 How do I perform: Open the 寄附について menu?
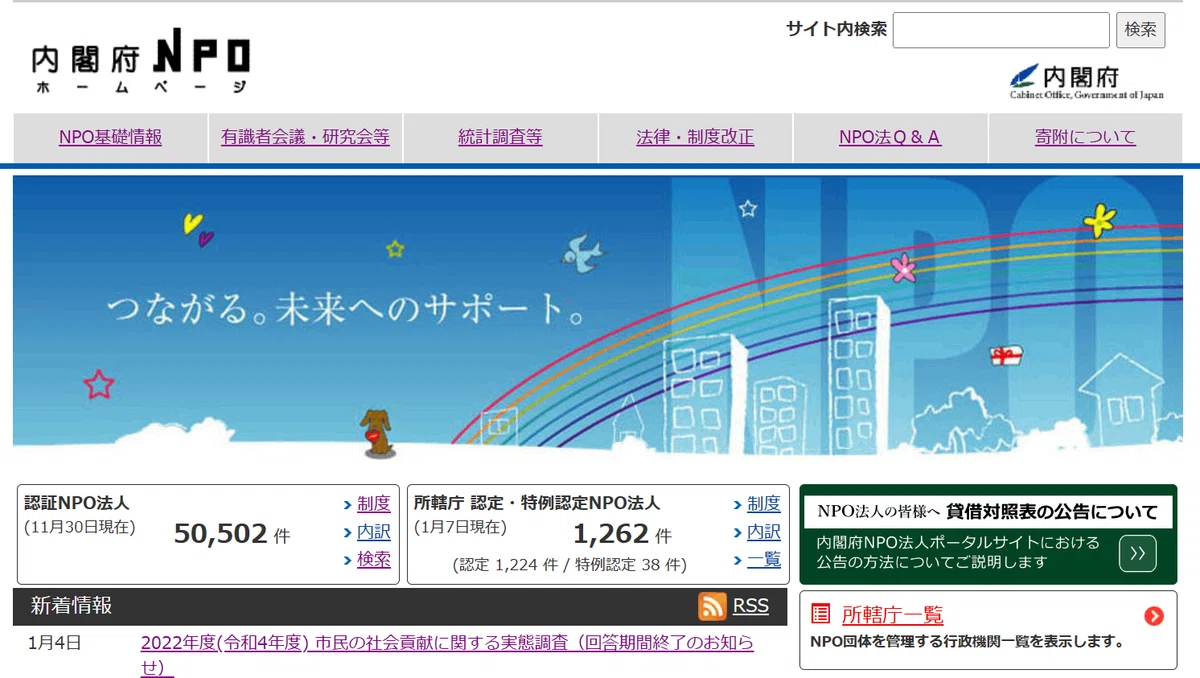click(1085, 138)
